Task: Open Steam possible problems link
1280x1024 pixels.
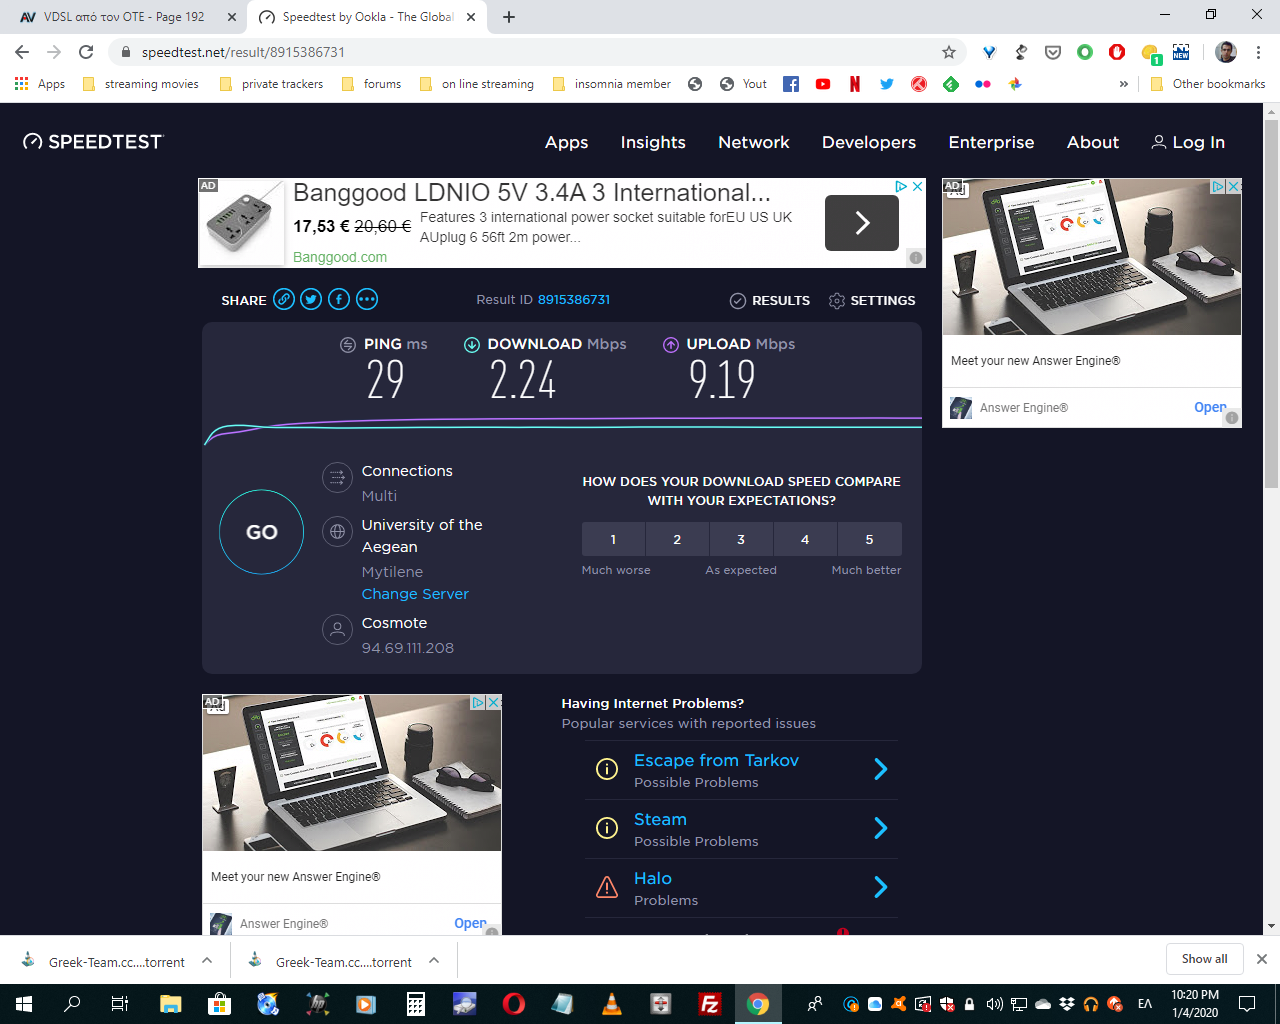Action: pos(660,819)
